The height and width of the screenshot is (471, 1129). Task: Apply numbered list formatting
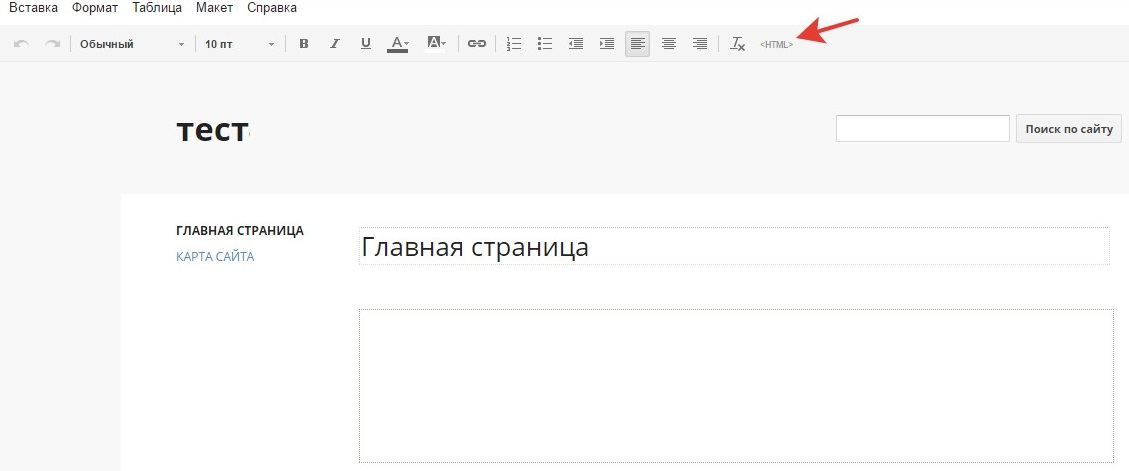pyautogui.click(x=514, y=44)
